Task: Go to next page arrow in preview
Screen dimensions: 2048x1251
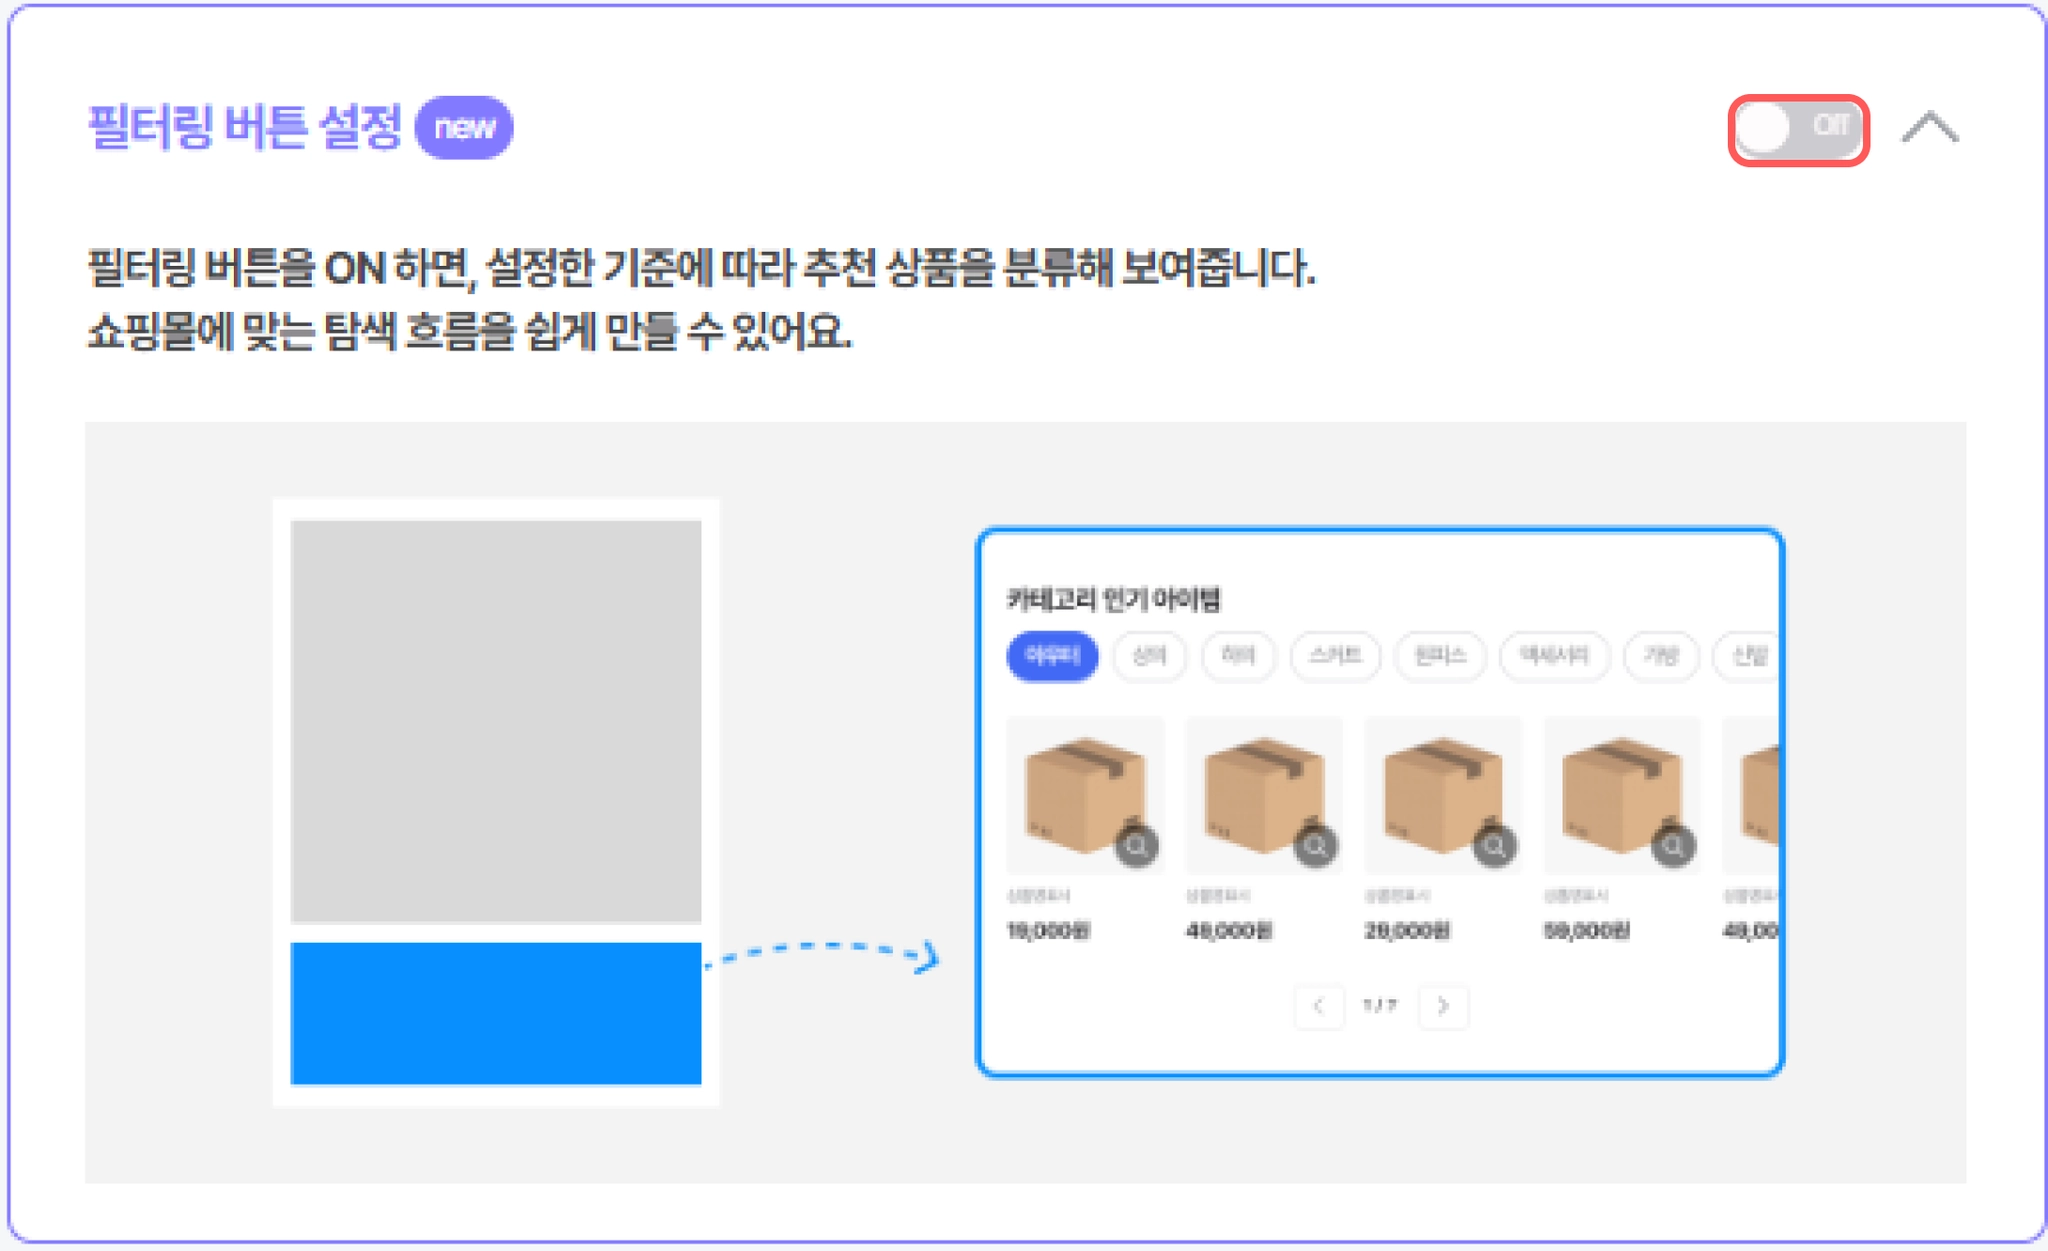Action: pyautogui.click(x=1443, y=1006)
